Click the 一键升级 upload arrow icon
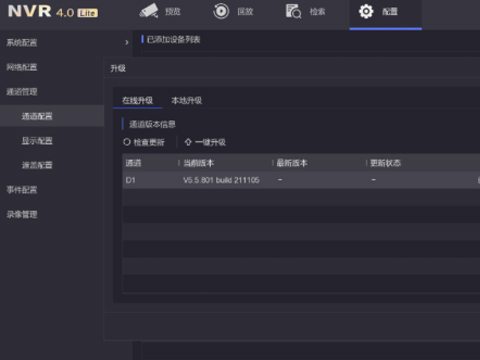Image resolution: width=480 pixels, height=360 pixels. (188, 142)
